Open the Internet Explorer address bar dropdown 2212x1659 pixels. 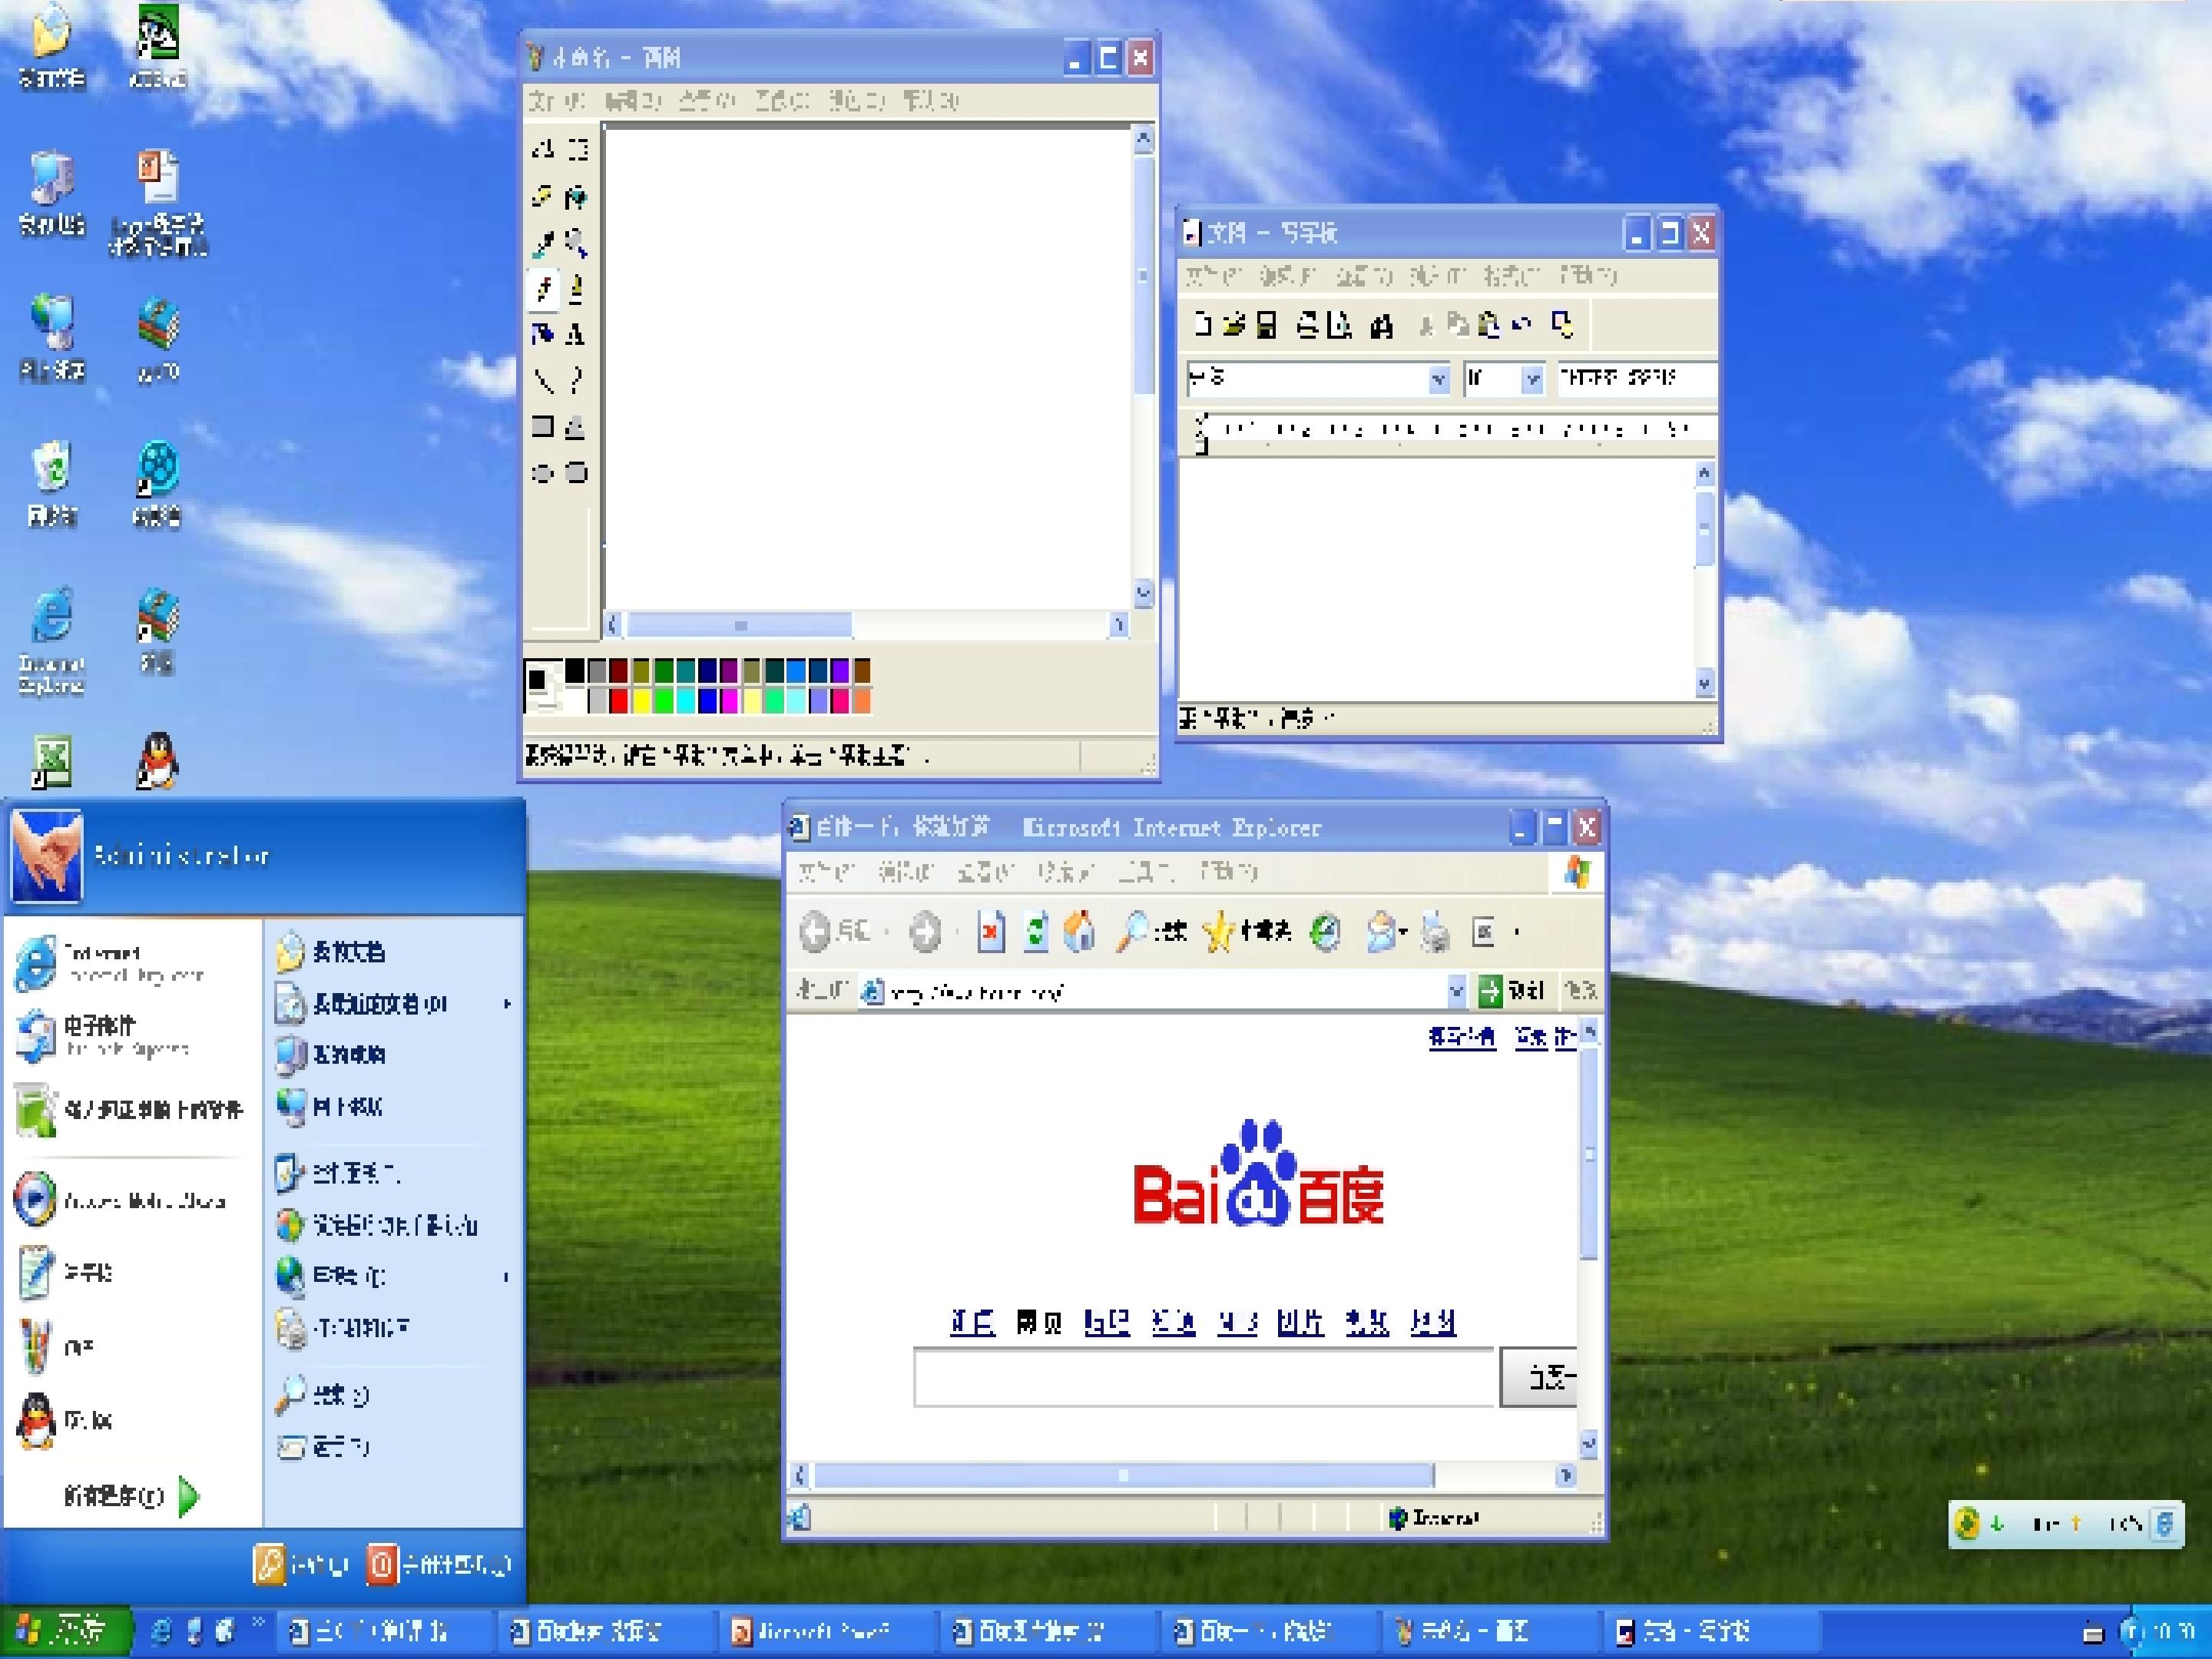coord(1457,991)
